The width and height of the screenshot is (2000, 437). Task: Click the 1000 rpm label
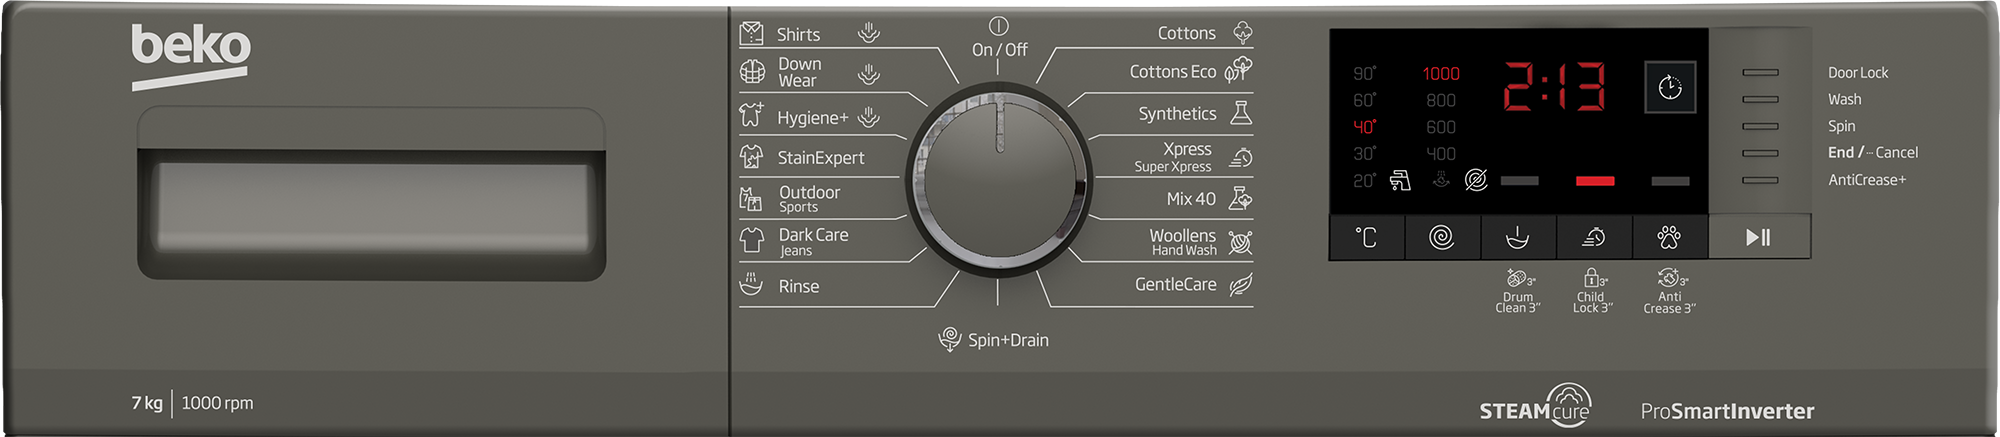click(217, 403)
